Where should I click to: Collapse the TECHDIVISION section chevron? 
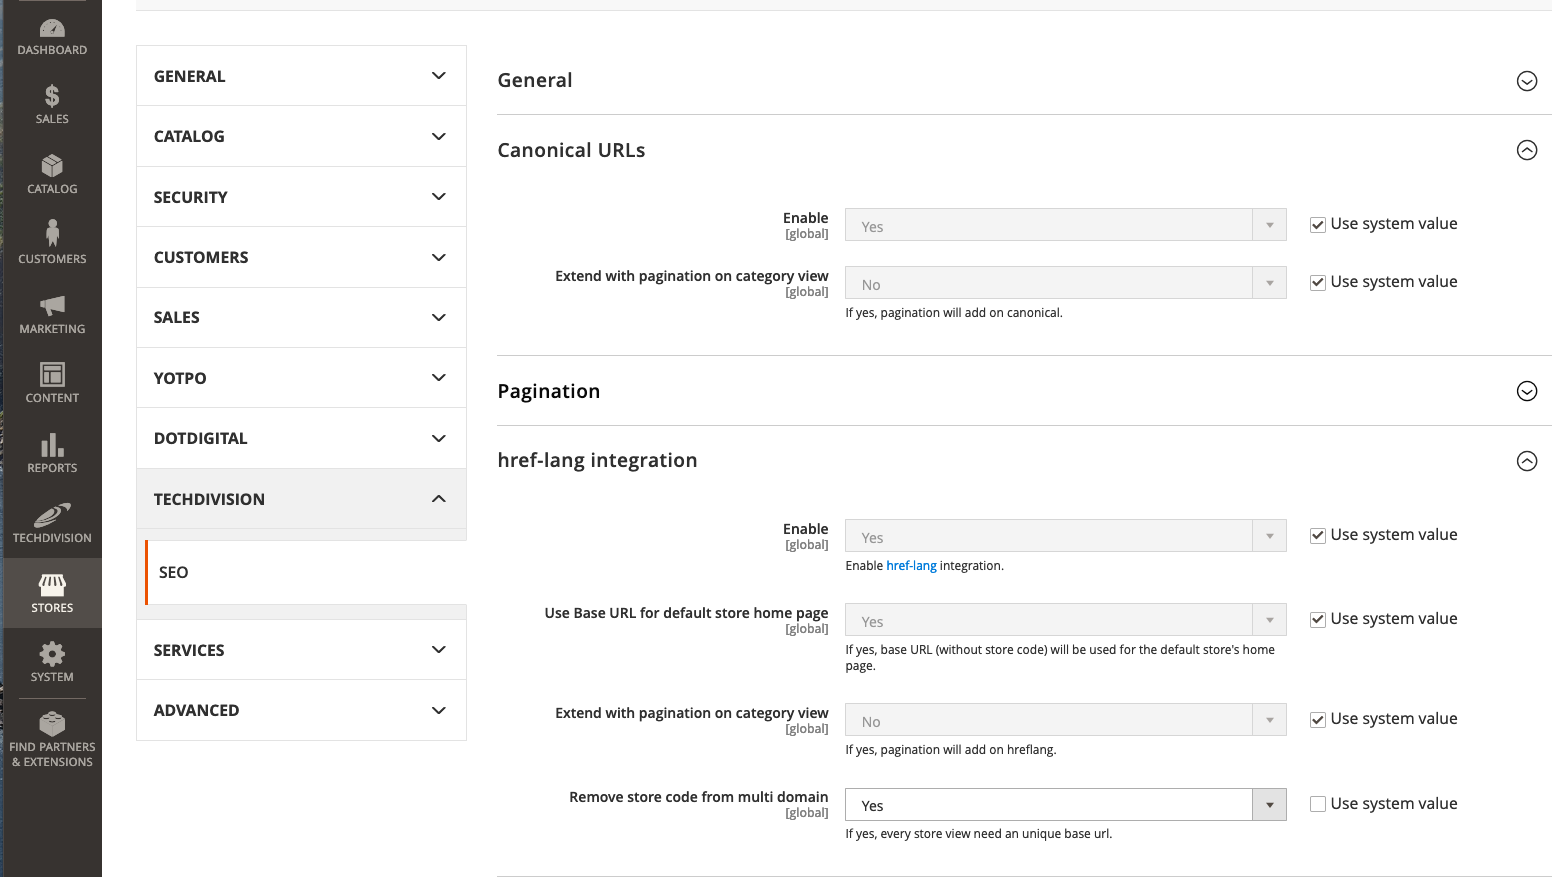pyautogui.click(x=438, y=498)
